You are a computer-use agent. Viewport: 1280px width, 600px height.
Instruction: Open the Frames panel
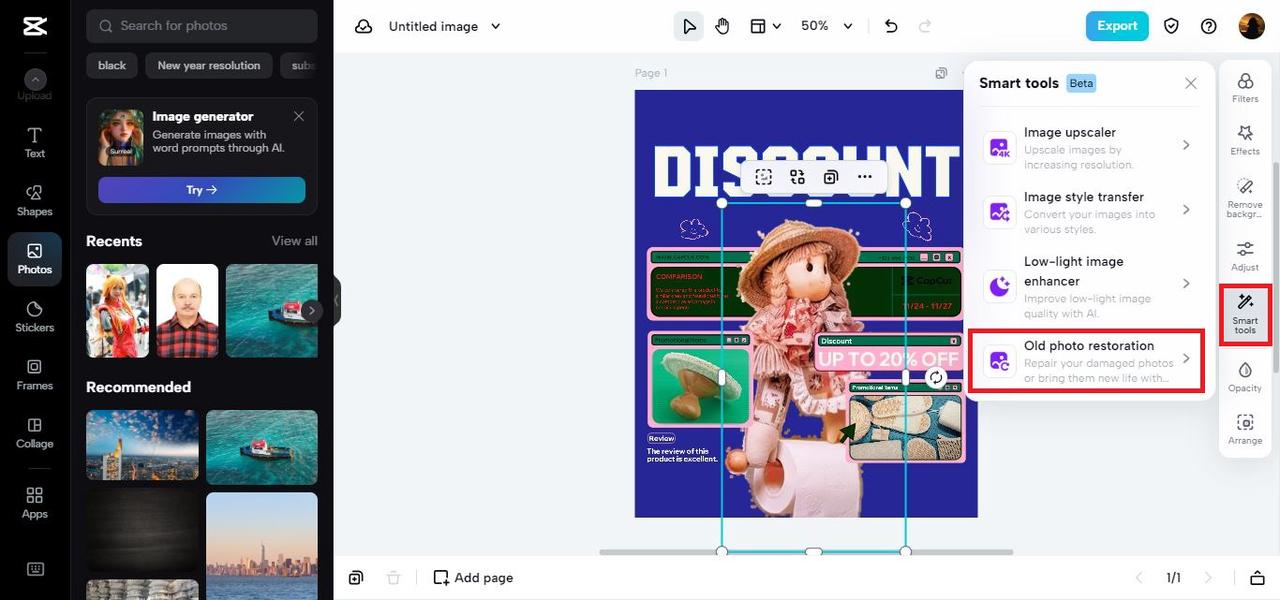(x=35, y=374)
